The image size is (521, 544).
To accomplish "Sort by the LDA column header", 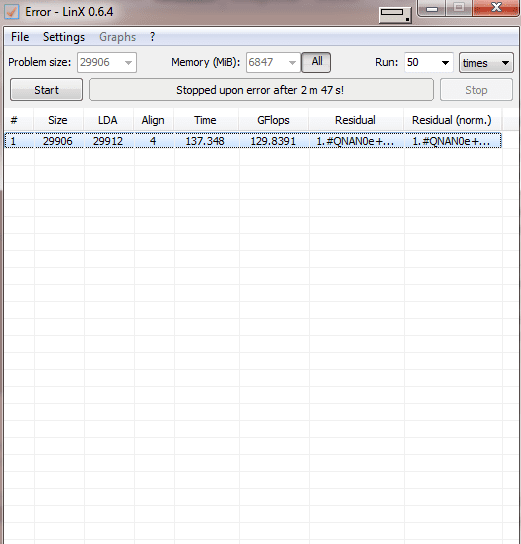I will [x=108, y=120].
